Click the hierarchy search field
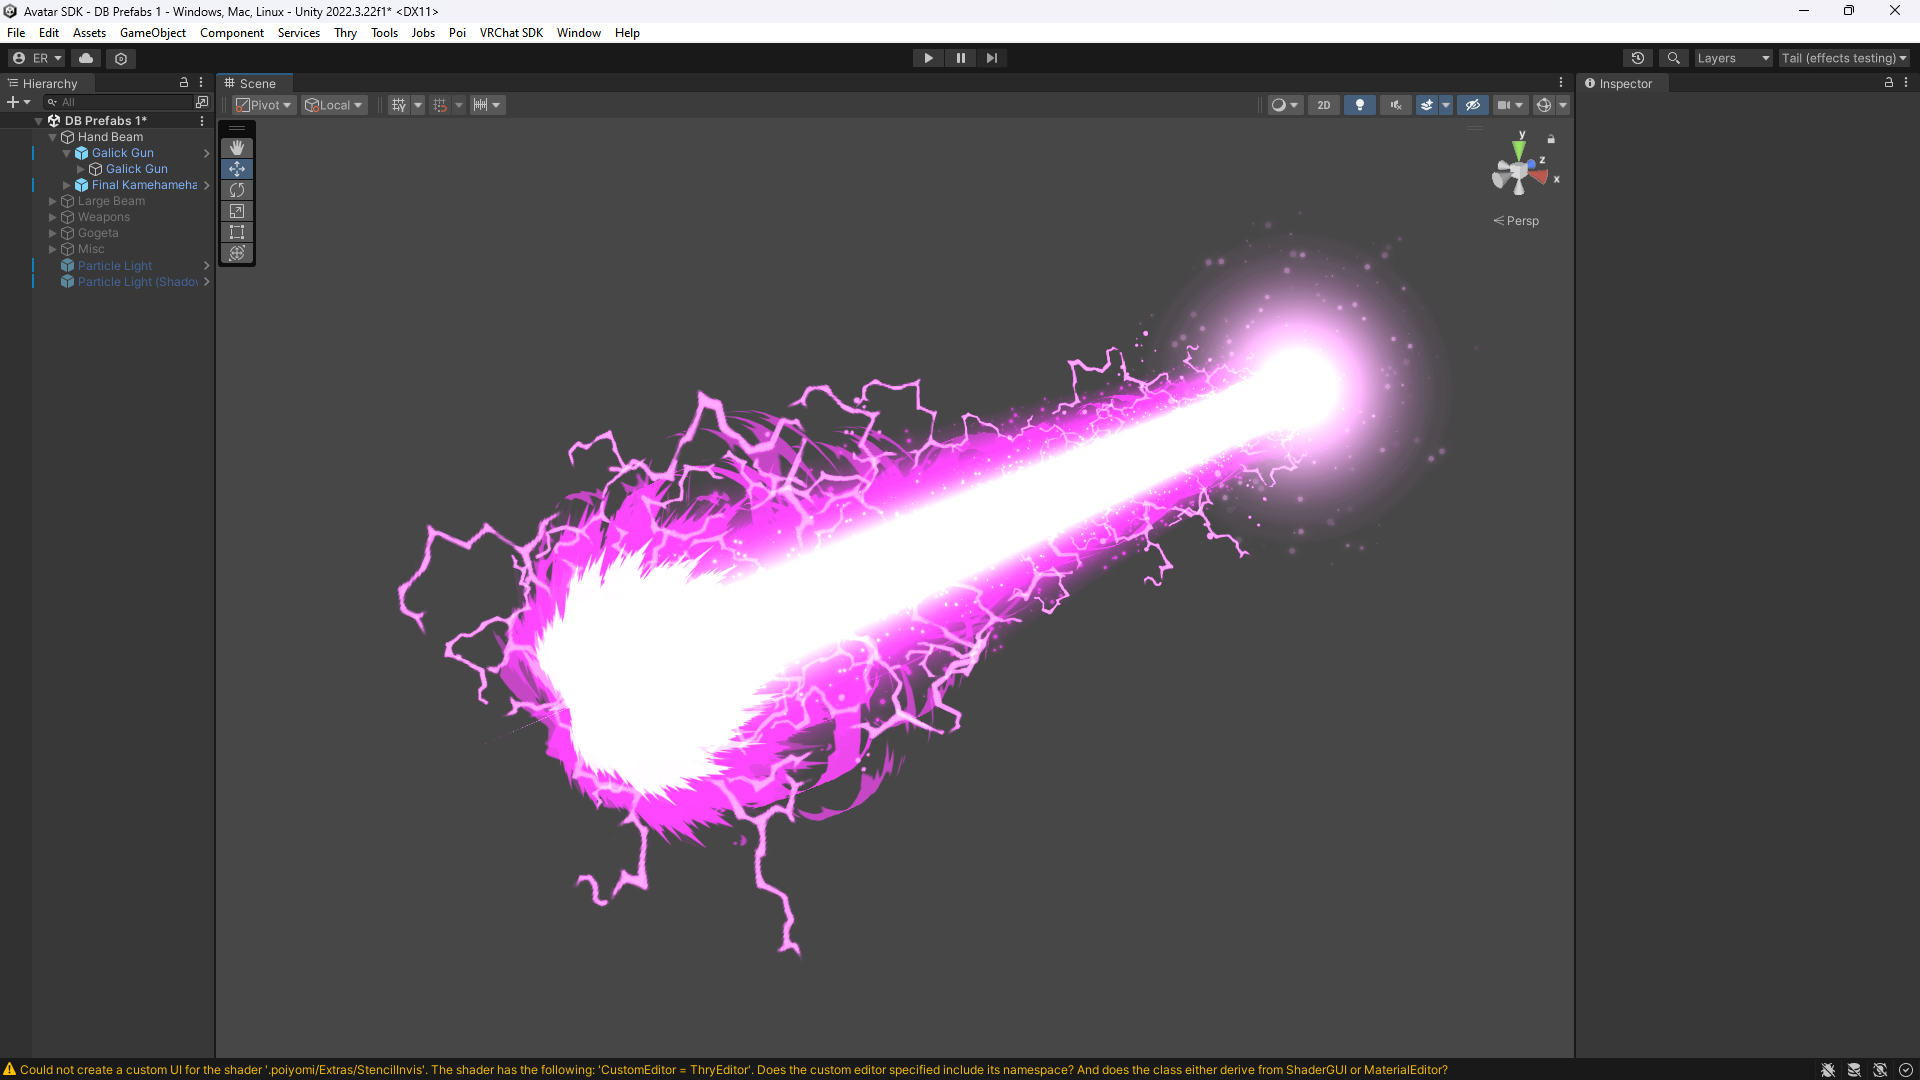Screen dimensions: 1920x1080 point(125,102)
